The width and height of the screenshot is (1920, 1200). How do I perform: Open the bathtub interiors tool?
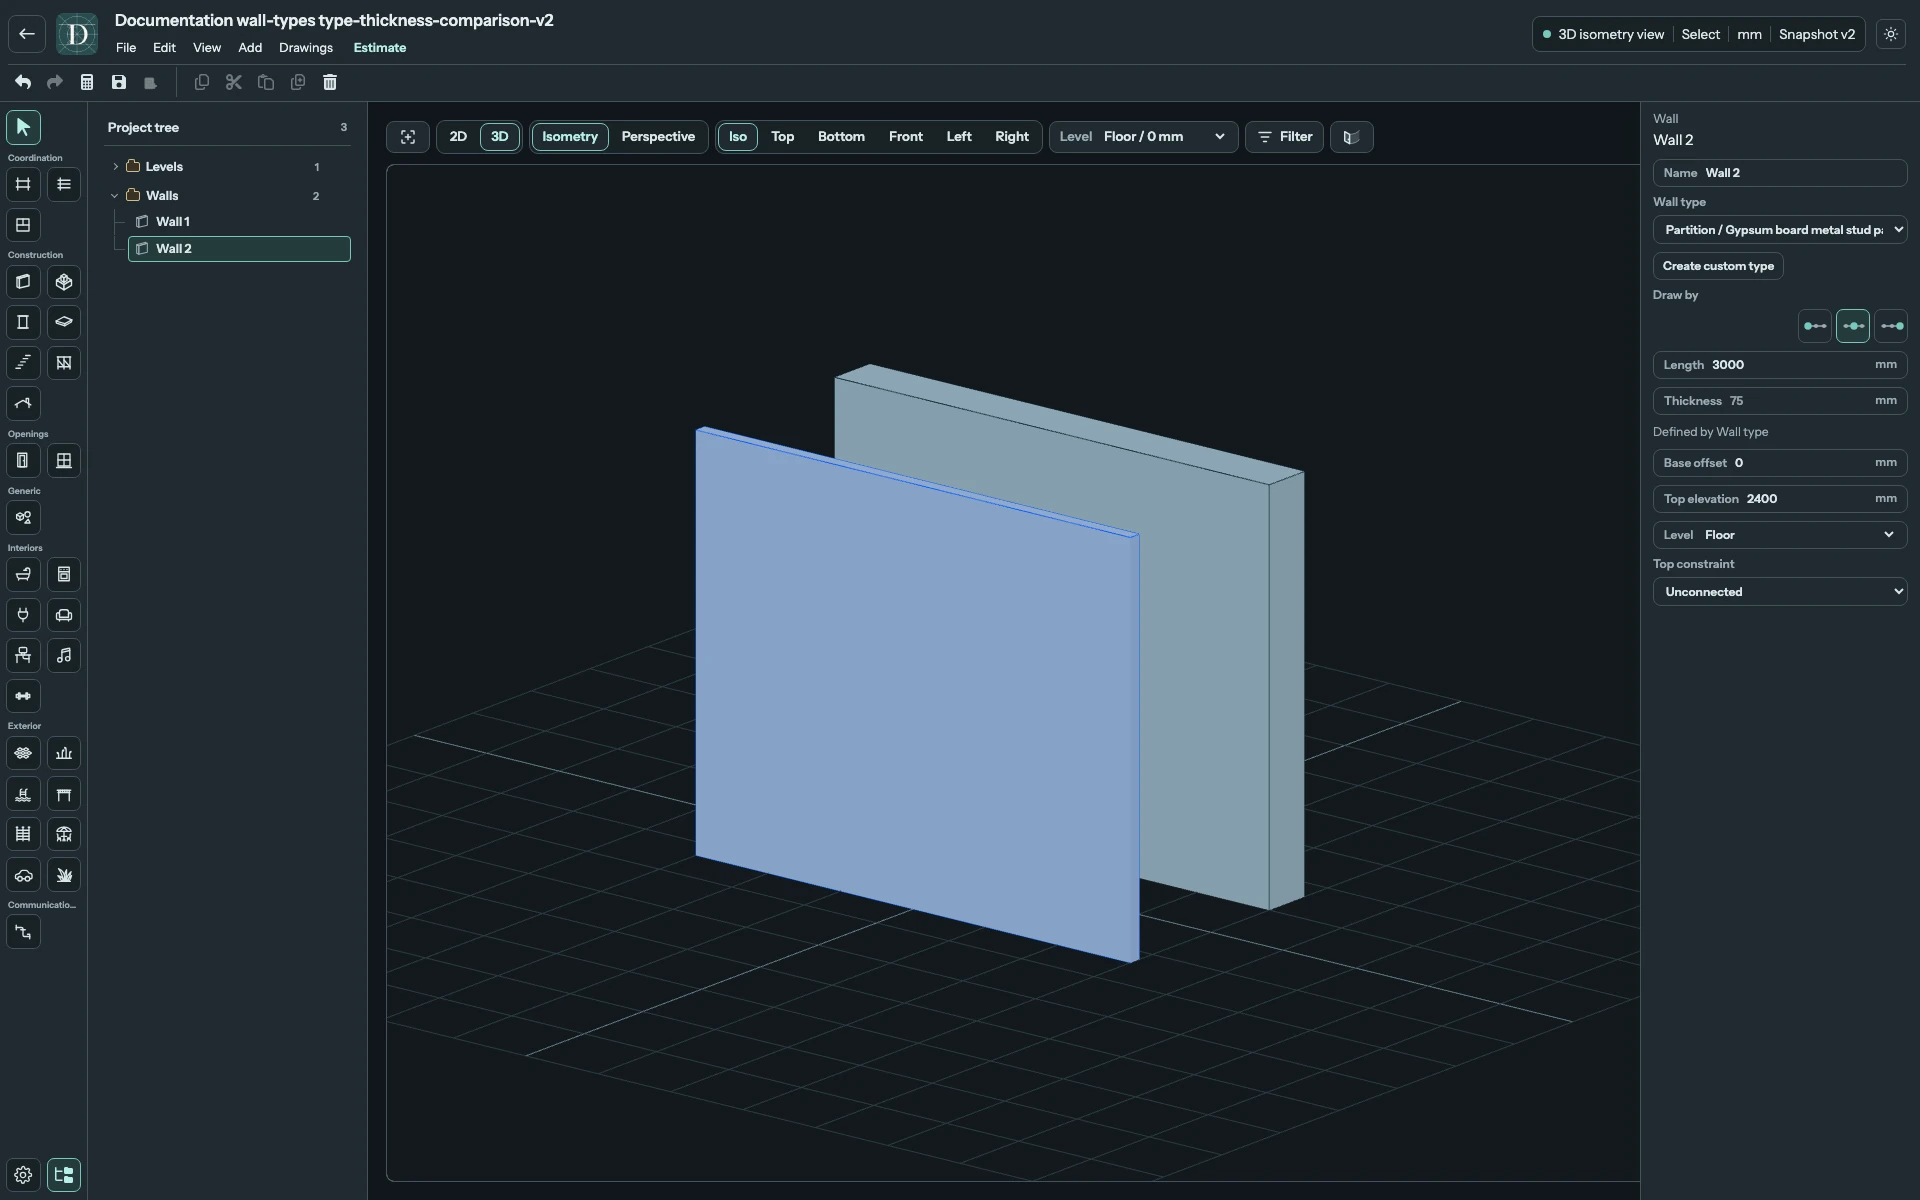point(23,574)
